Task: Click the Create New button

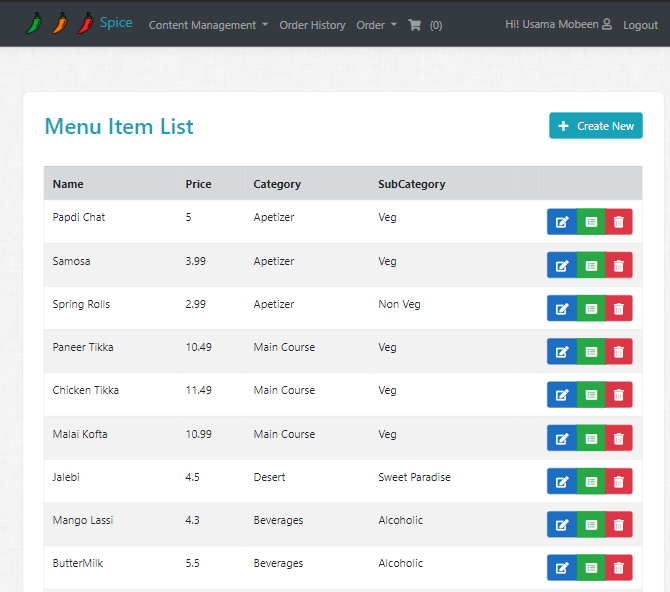Action: pos(596,126)
